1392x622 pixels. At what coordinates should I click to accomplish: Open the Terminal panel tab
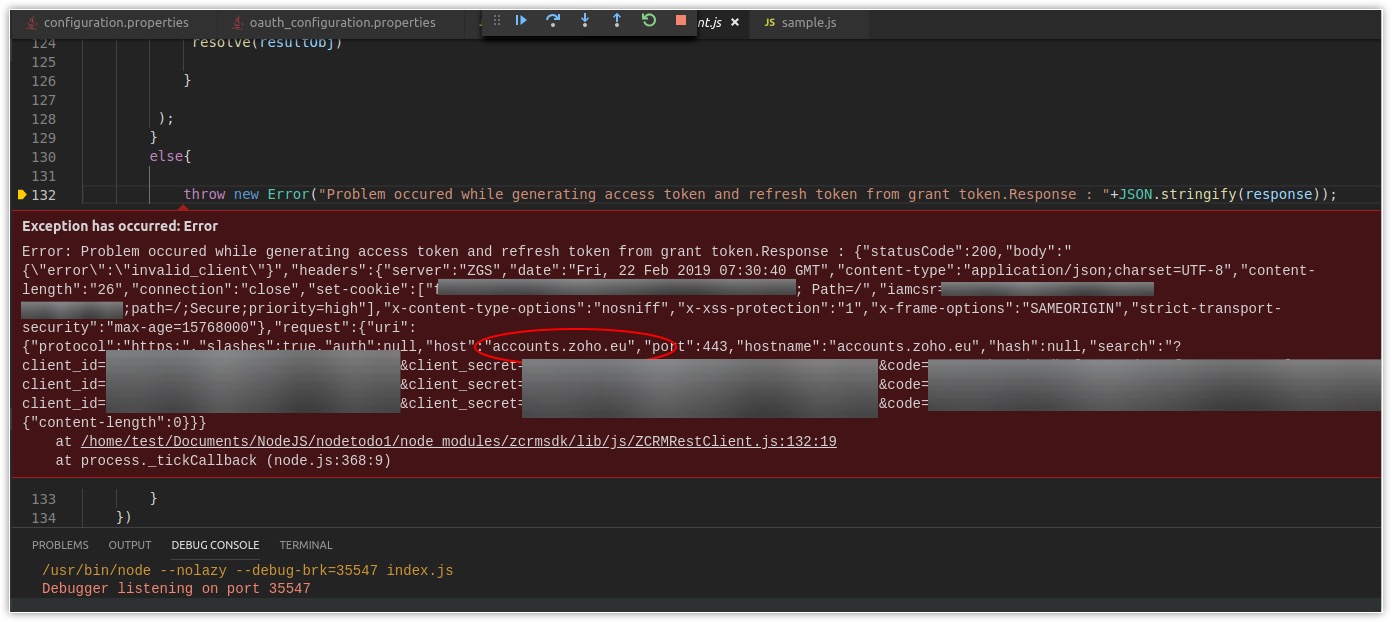coord(306,545)
